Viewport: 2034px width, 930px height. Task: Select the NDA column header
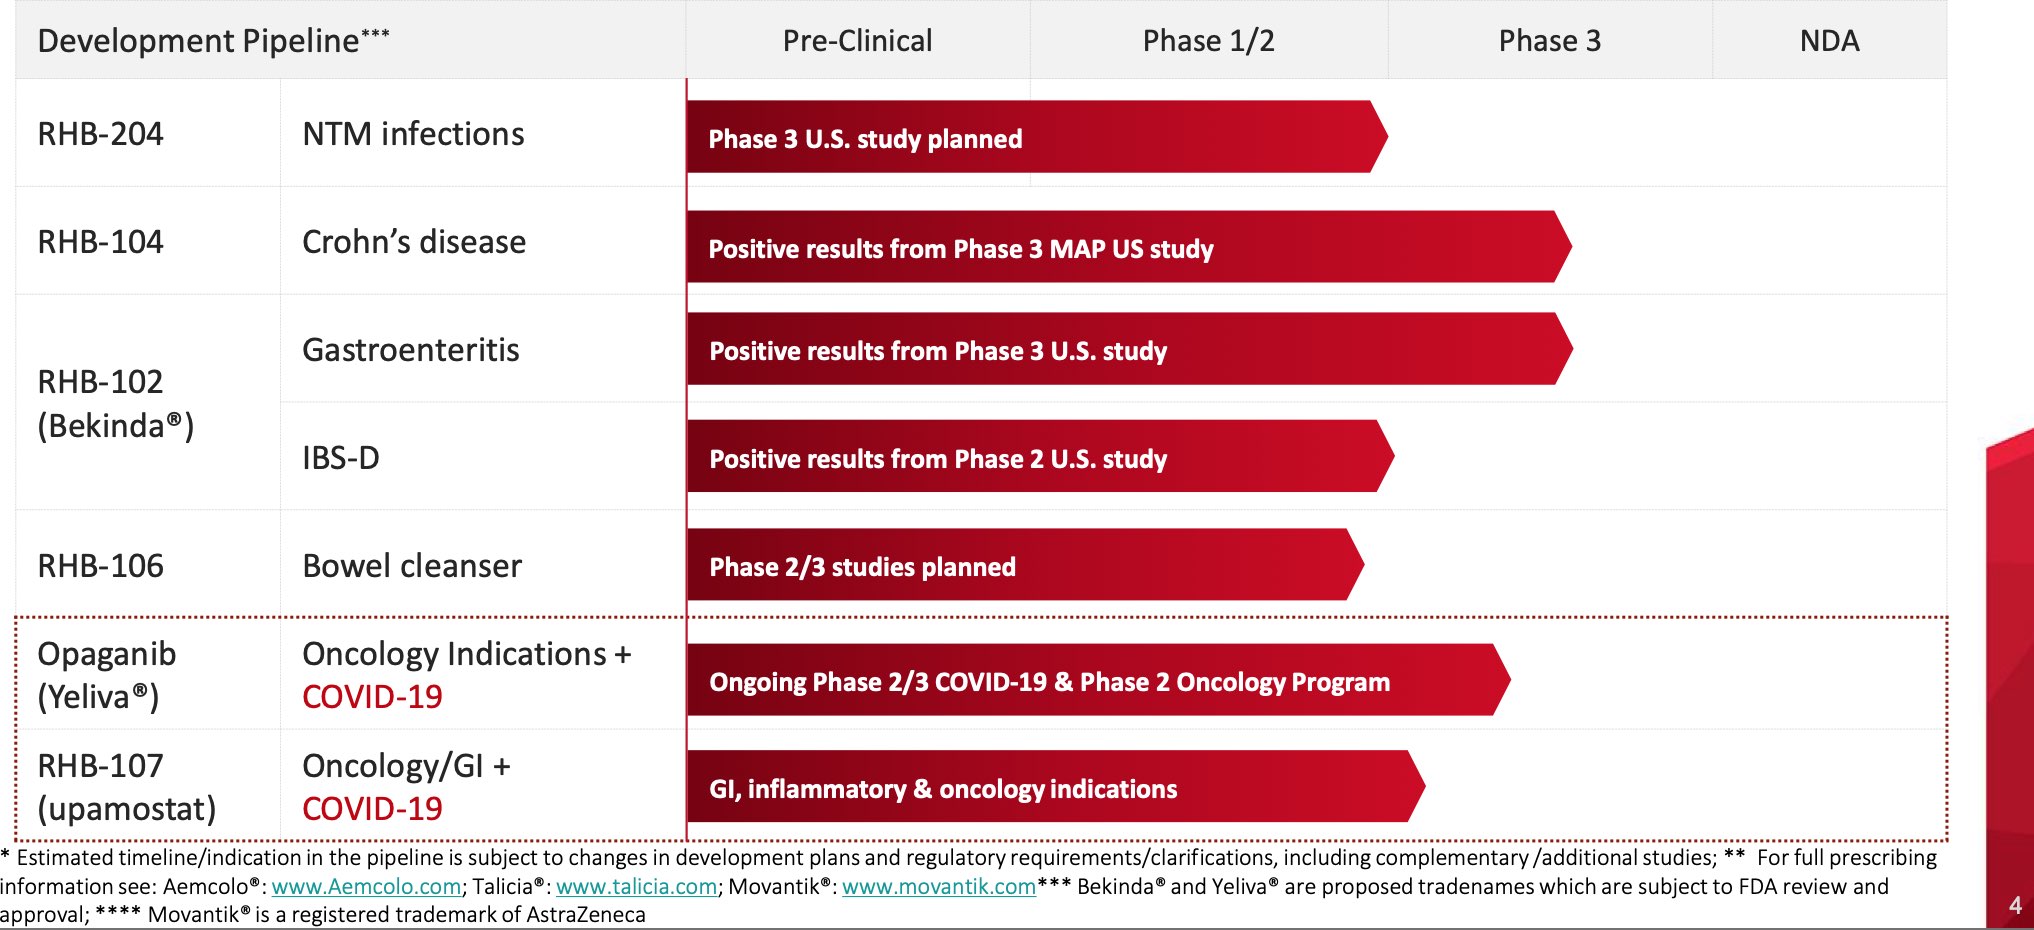1829,41
